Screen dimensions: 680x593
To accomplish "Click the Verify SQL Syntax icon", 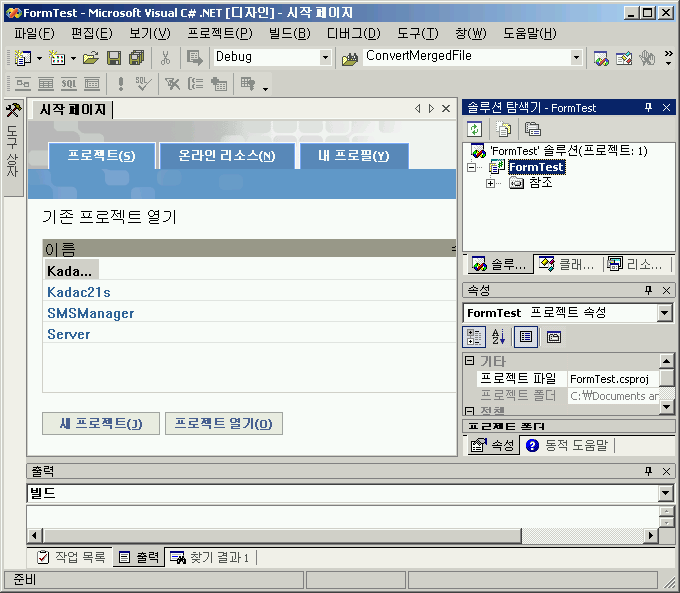I will (143, 84).
